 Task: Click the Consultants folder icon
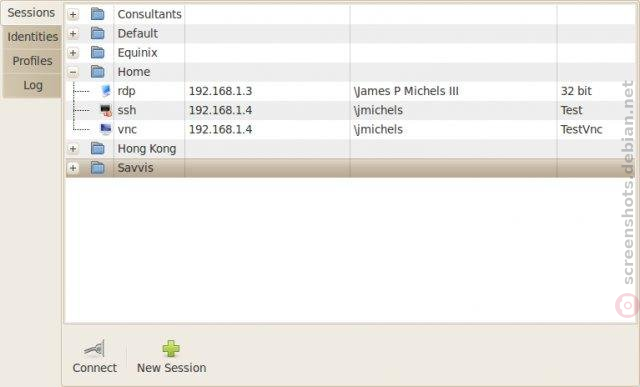click(98, 14)
